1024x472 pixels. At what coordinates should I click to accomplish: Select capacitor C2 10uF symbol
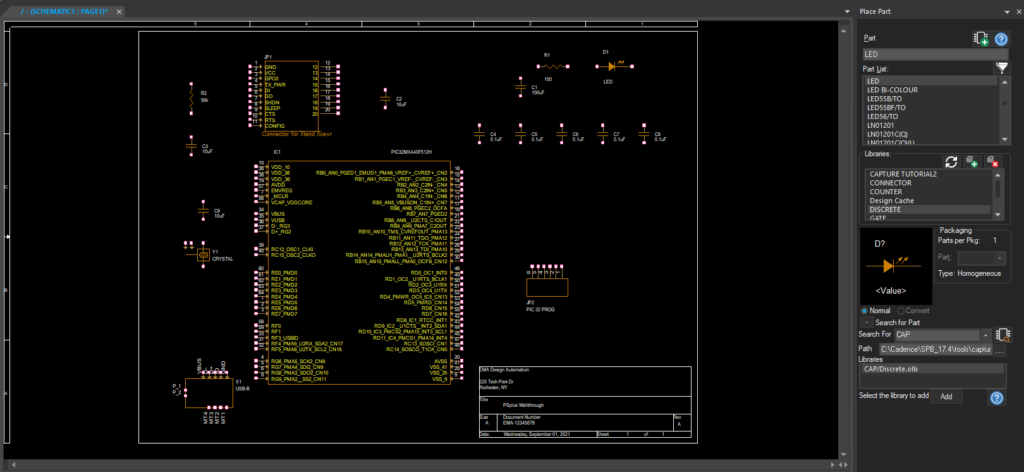click(385, 99)
